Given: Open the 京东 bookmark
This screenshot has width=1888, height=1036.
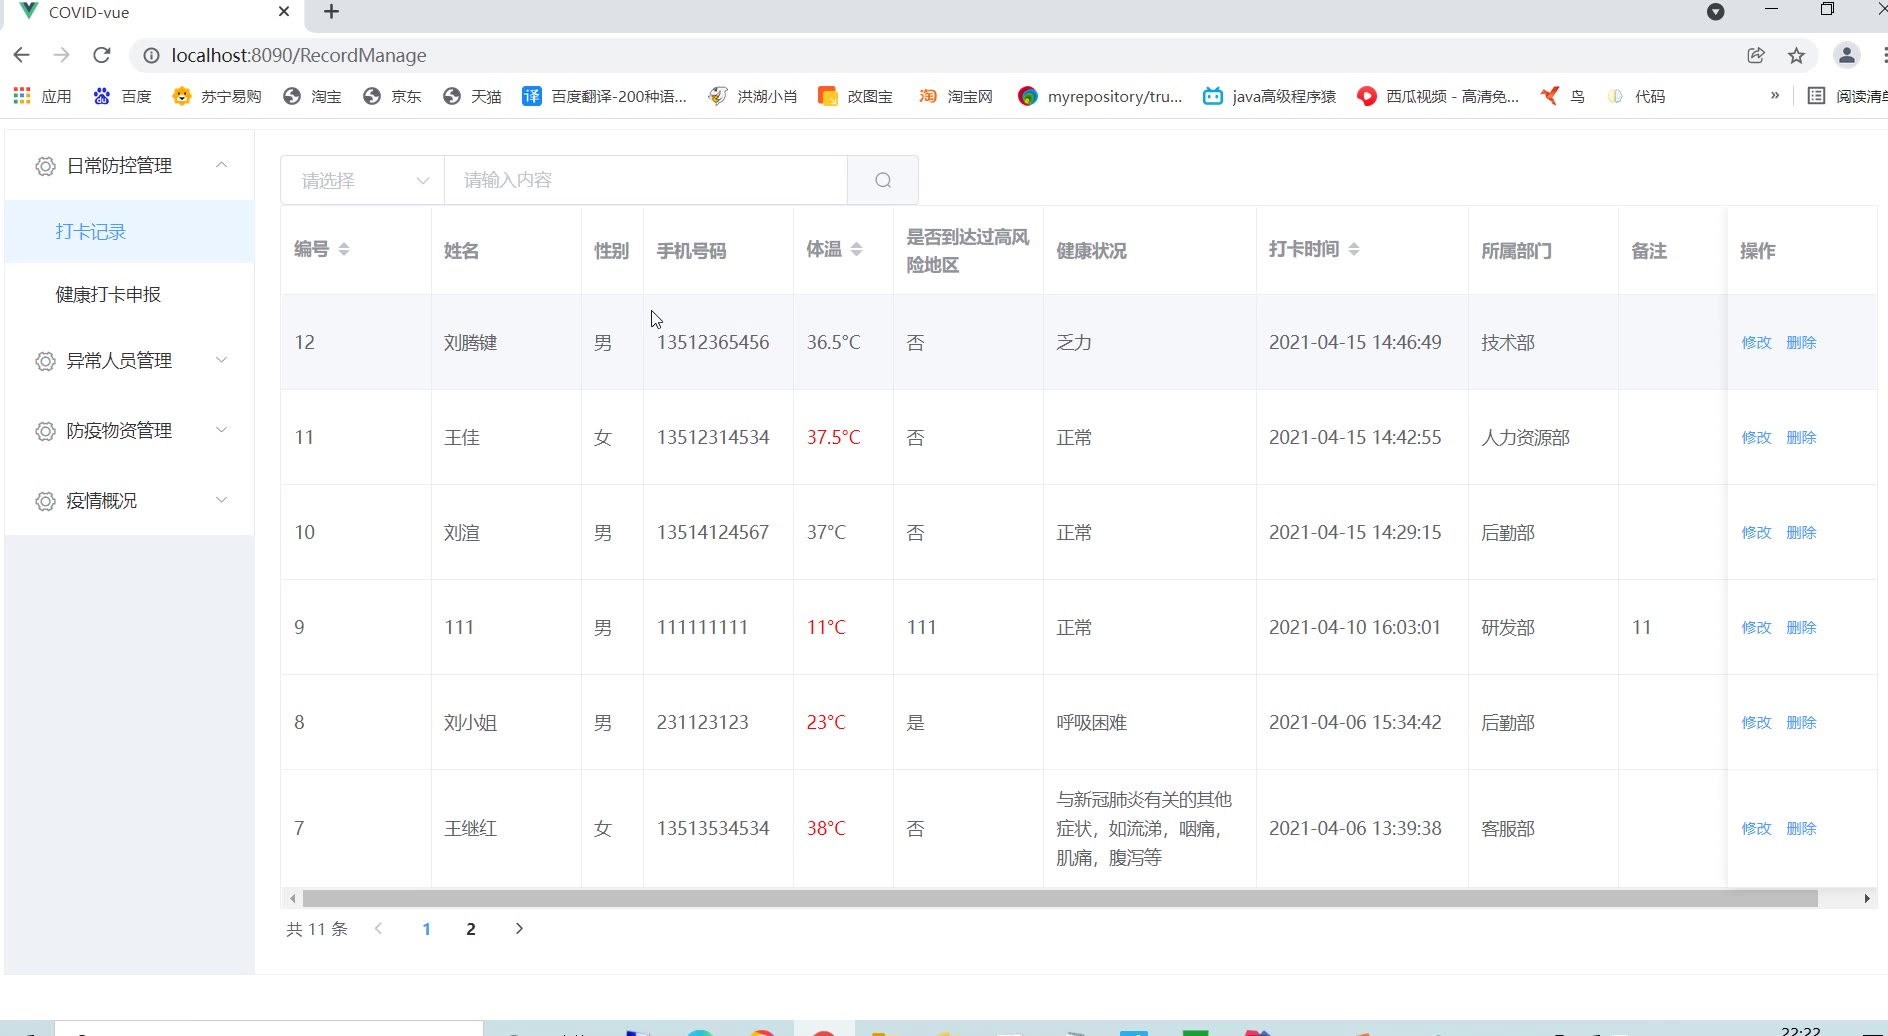Looking at the screenshot, I should 392,96.
